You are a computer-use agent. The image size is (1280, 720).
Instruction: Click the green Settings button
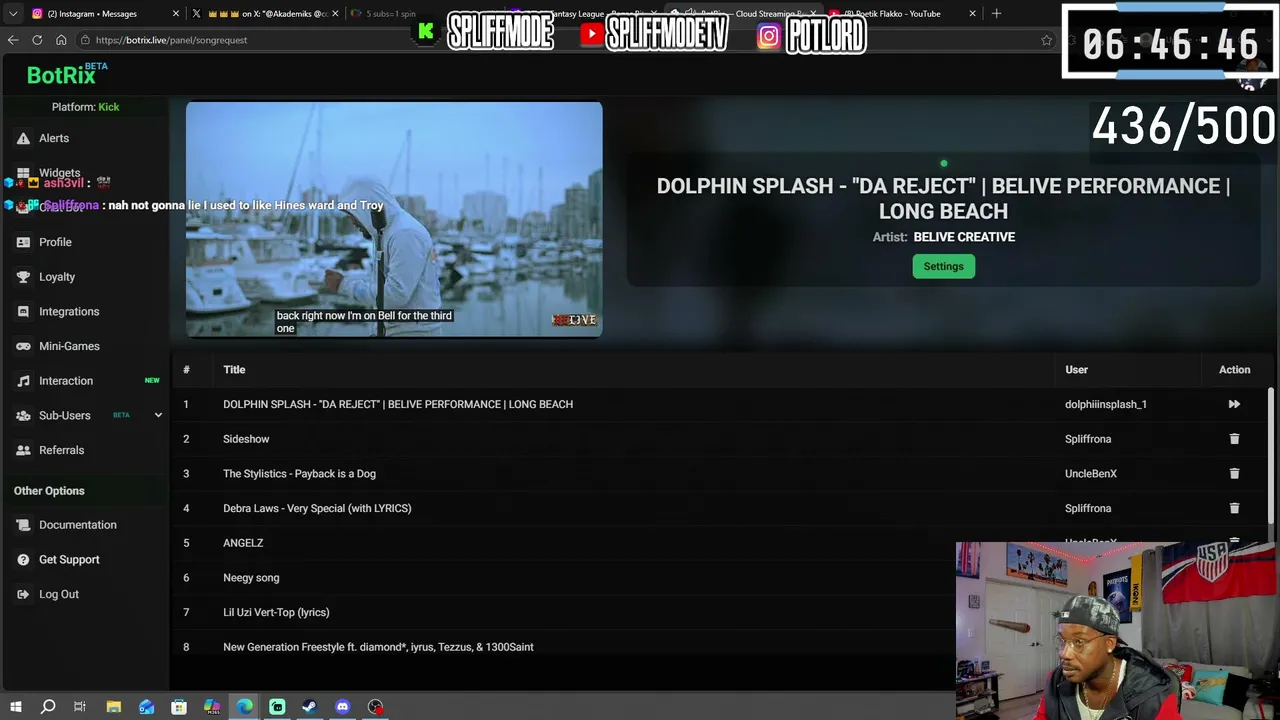pyautogui.click(x=943, y=266)
